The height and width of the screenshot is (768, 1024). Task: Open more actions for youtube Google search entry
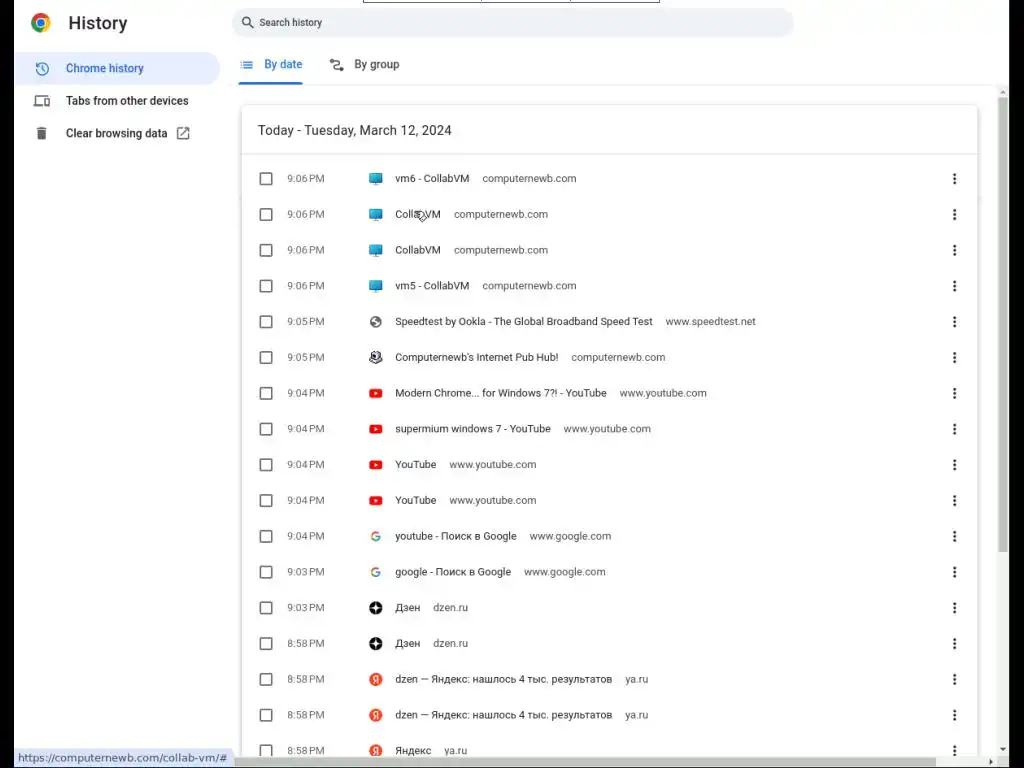[x=954, y=536]
